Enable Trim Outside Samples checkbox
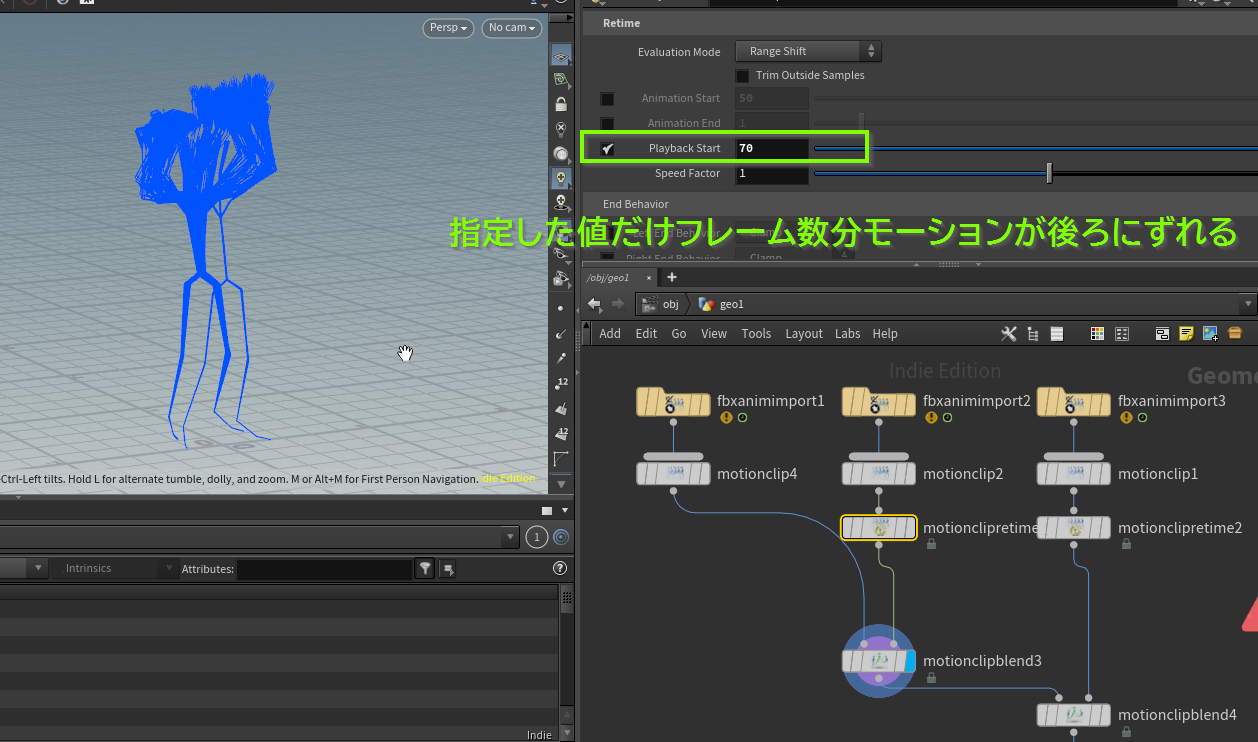This screenshot has width=1258, height=742. coord(743,75)
